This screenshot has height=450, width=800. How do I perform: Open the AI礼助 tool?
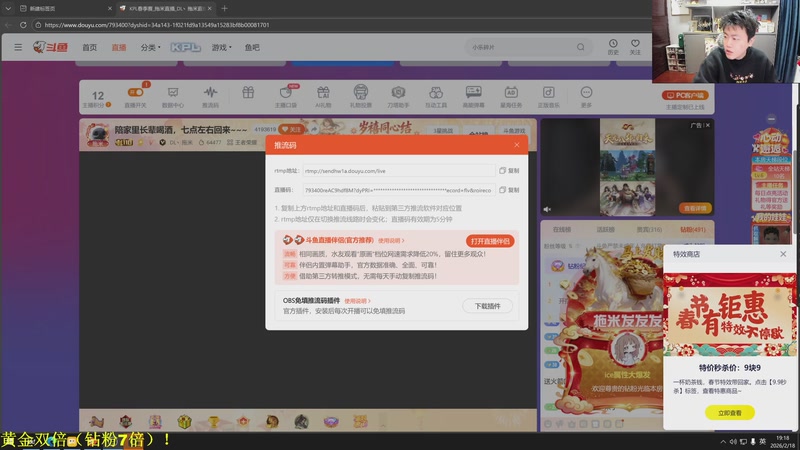[x=323, y=97]
